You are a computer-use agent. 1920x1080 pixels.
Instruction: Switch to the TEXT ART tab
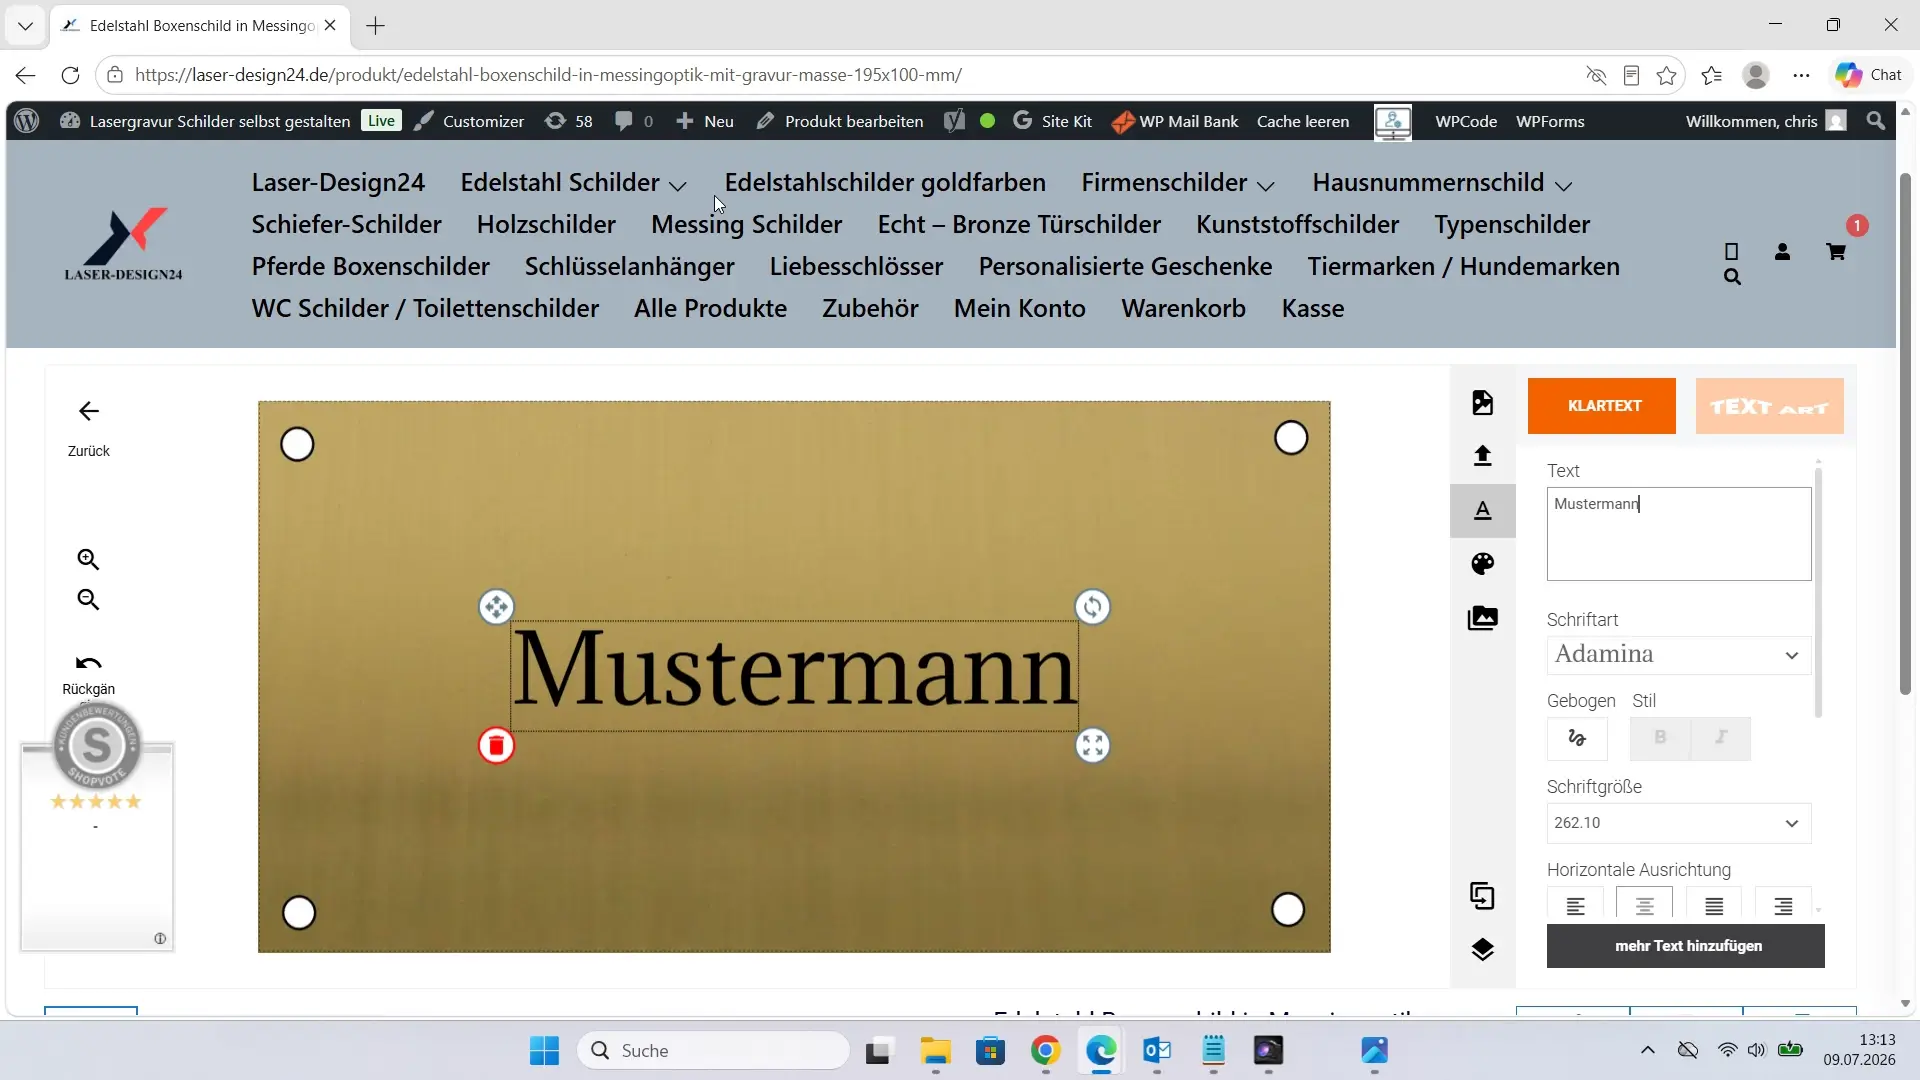1769,406
